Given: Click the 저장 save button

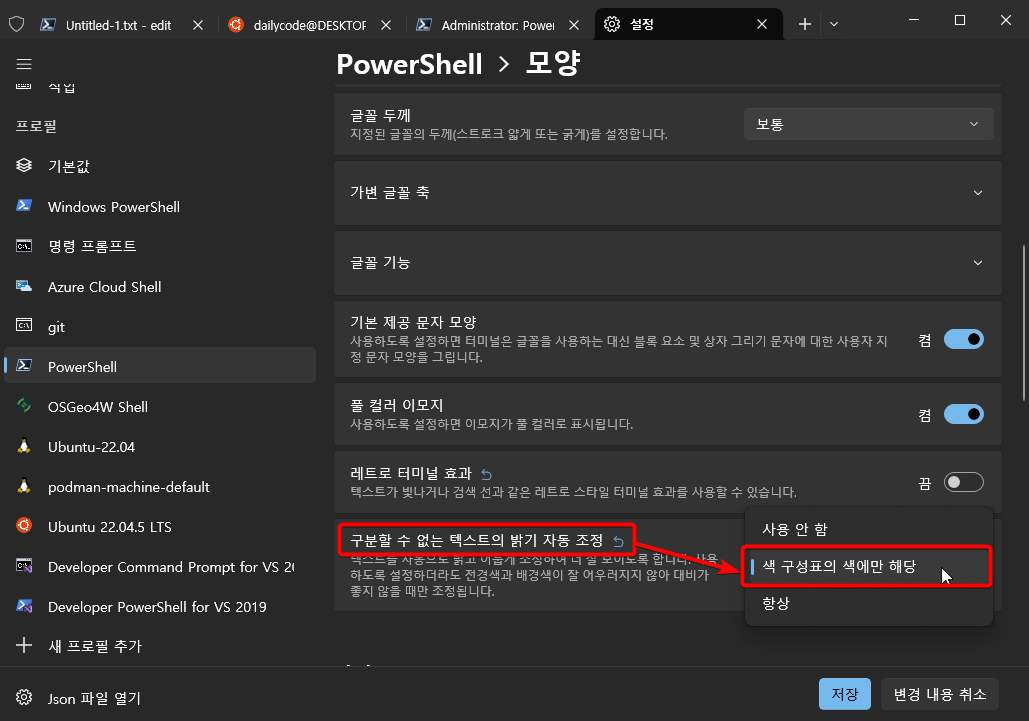Looking at the screenshot, I should [845, 694].
